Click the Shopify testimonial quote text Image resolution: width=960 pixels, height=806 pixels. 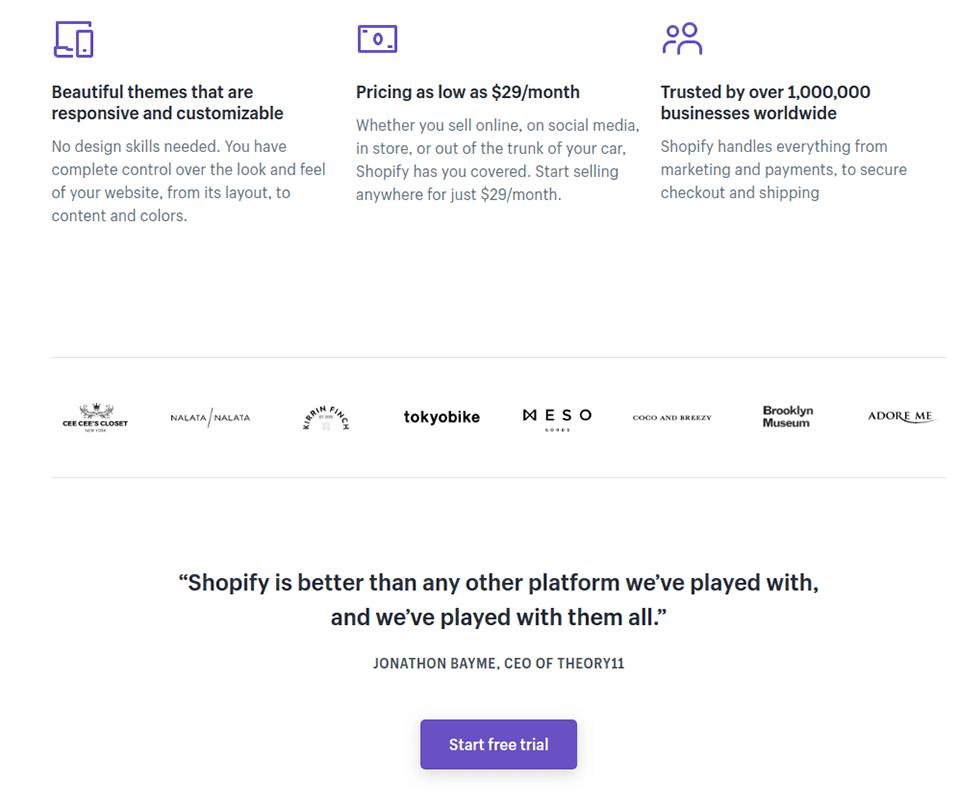498,600
